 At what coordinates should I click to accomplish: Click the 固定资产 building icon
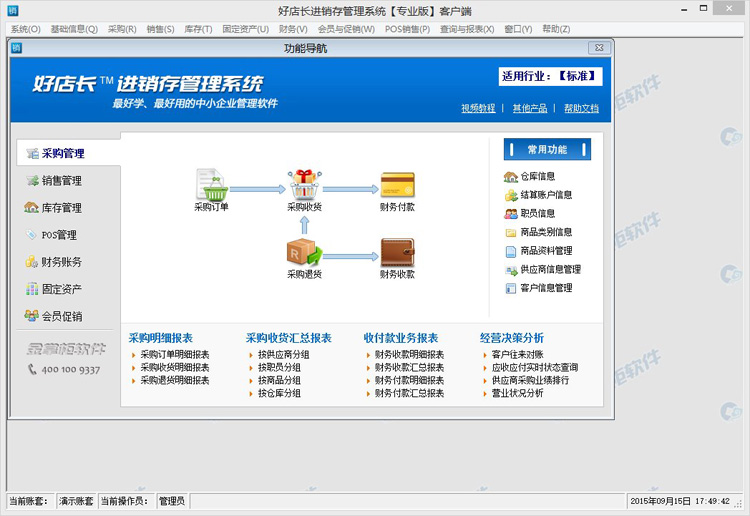pos(32,289)
